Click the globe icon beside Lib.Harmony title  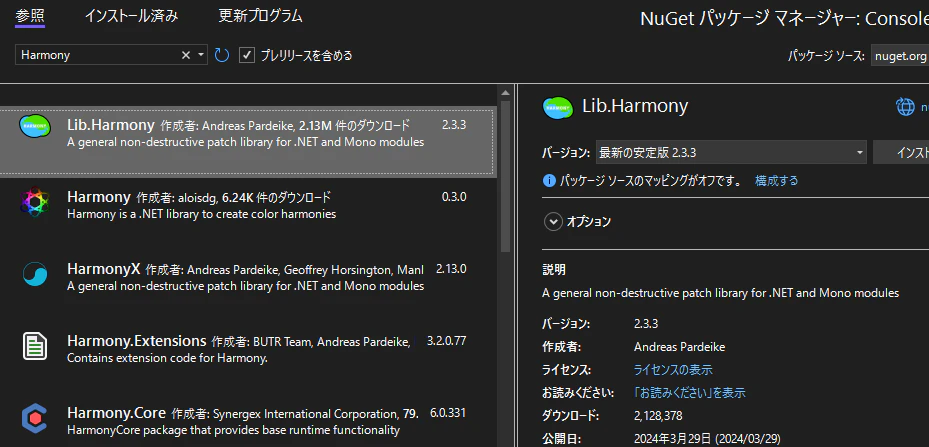[905, 107]
